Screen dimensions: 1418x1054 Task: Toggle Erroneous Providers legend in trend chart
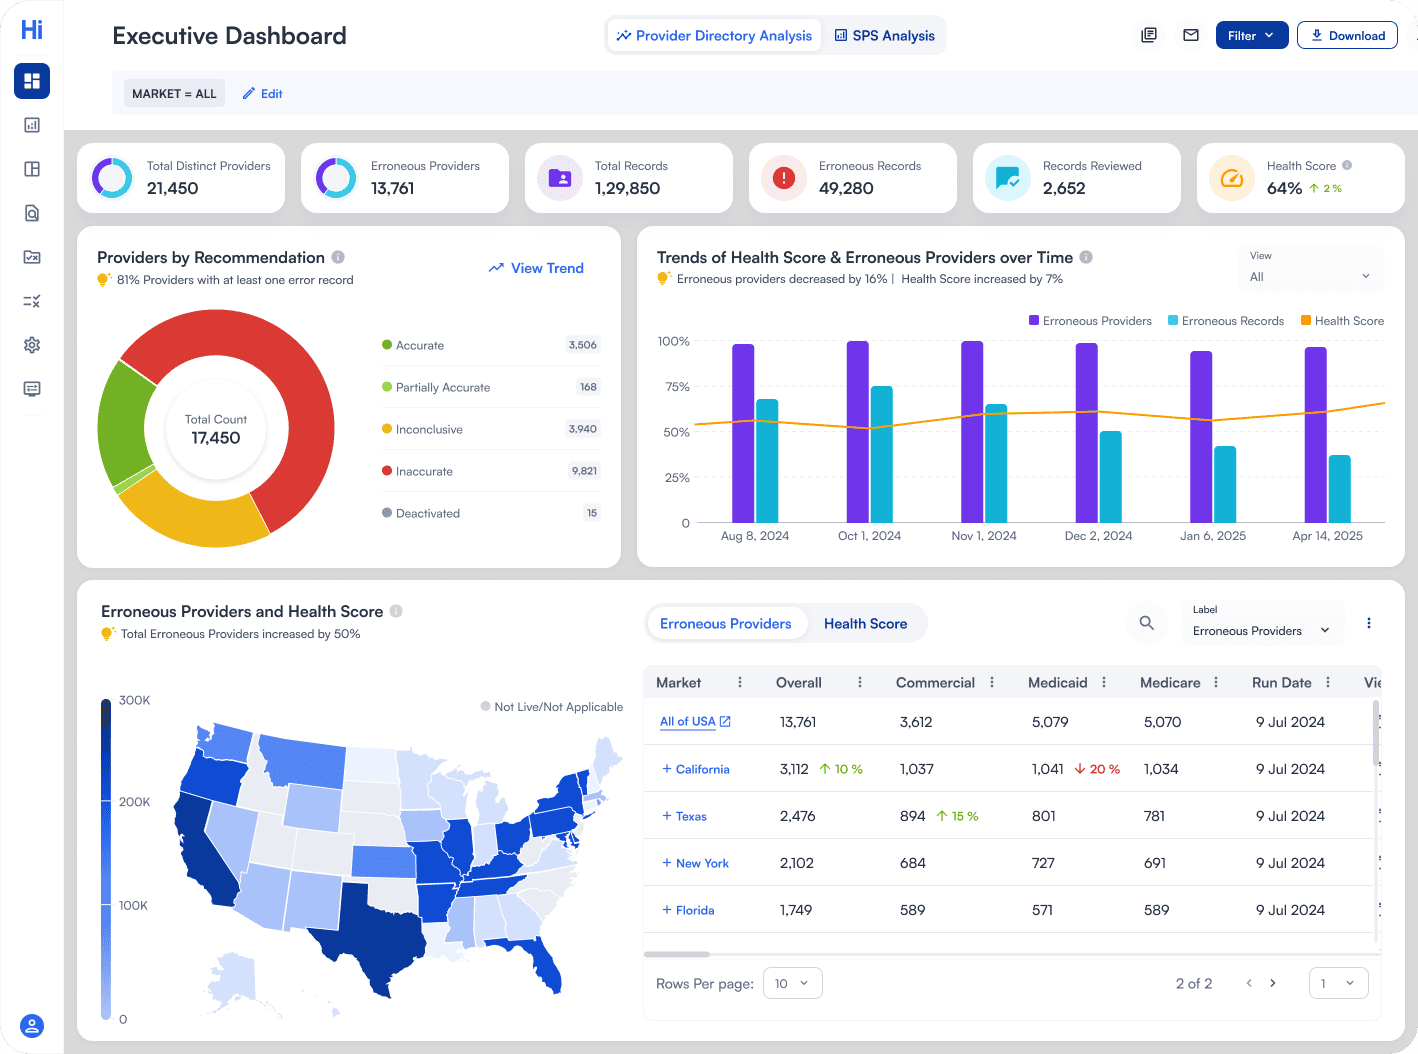1090,321
